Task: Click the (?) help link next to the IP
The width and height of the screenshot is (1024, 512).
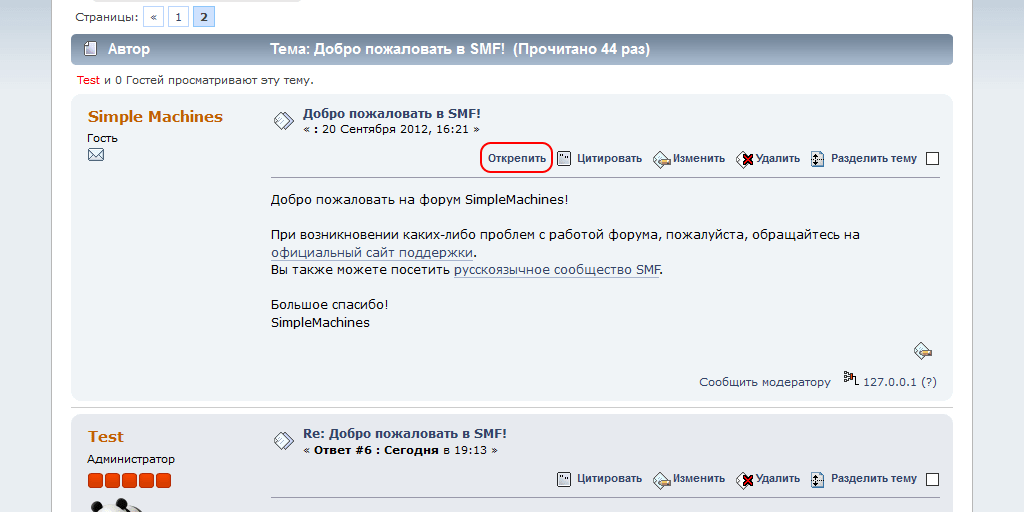Action: point(929,382)
